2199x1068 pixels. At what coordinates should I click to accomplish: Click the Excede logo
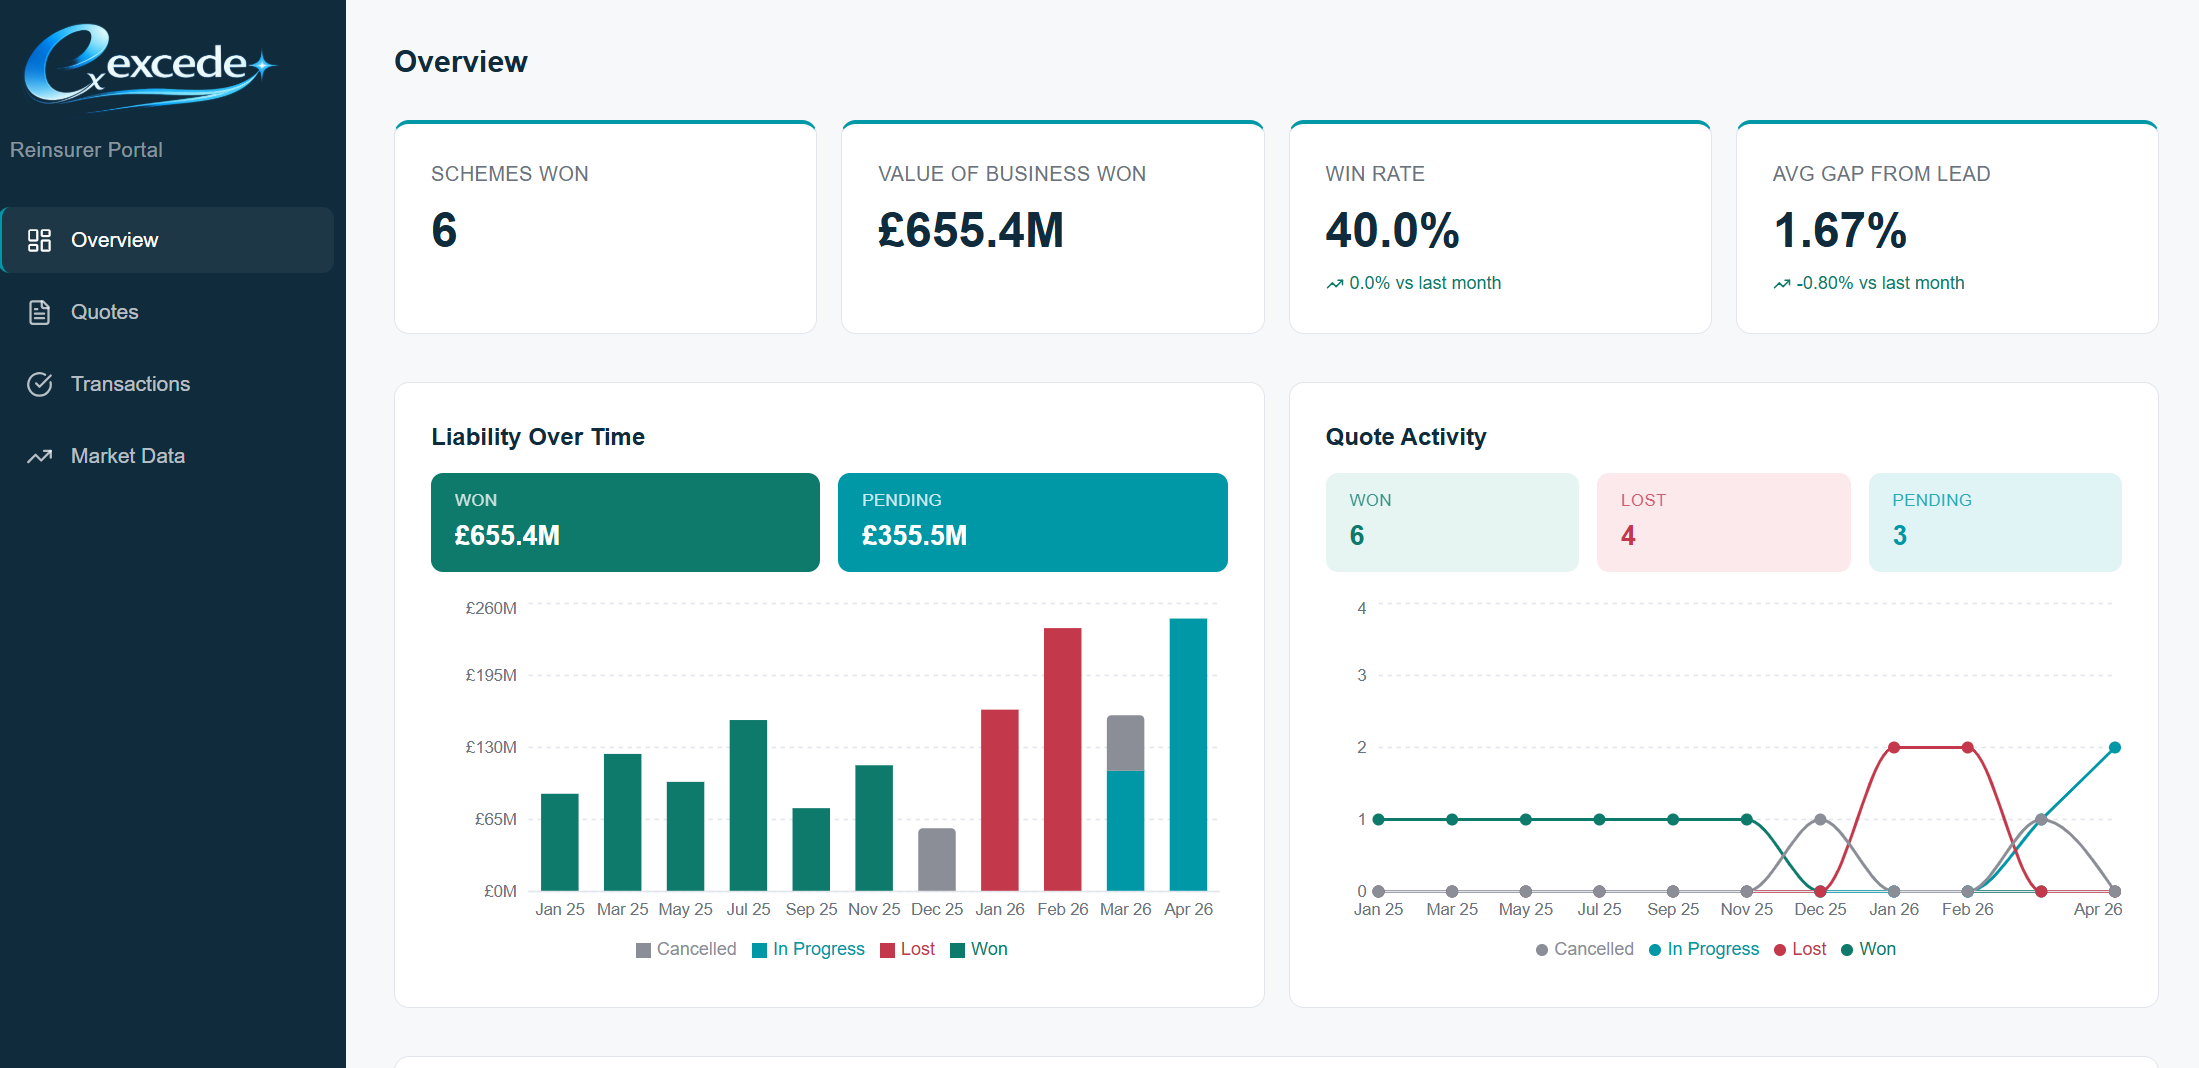tap(148, 66)
